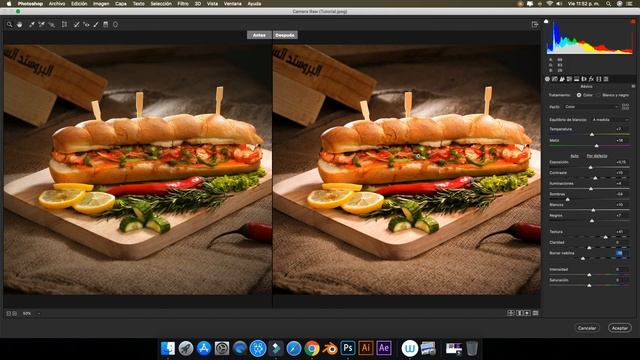The image size is (640, 360).
Task: Select the Graduated Filter tool
Action: pos(106,25)
